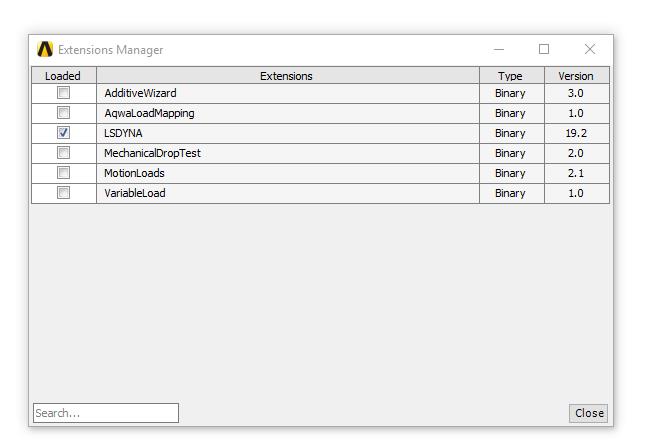Minimize the Extensions Manager window
The width and height of the screenshot is (664, 446).
tap(499, 49)
